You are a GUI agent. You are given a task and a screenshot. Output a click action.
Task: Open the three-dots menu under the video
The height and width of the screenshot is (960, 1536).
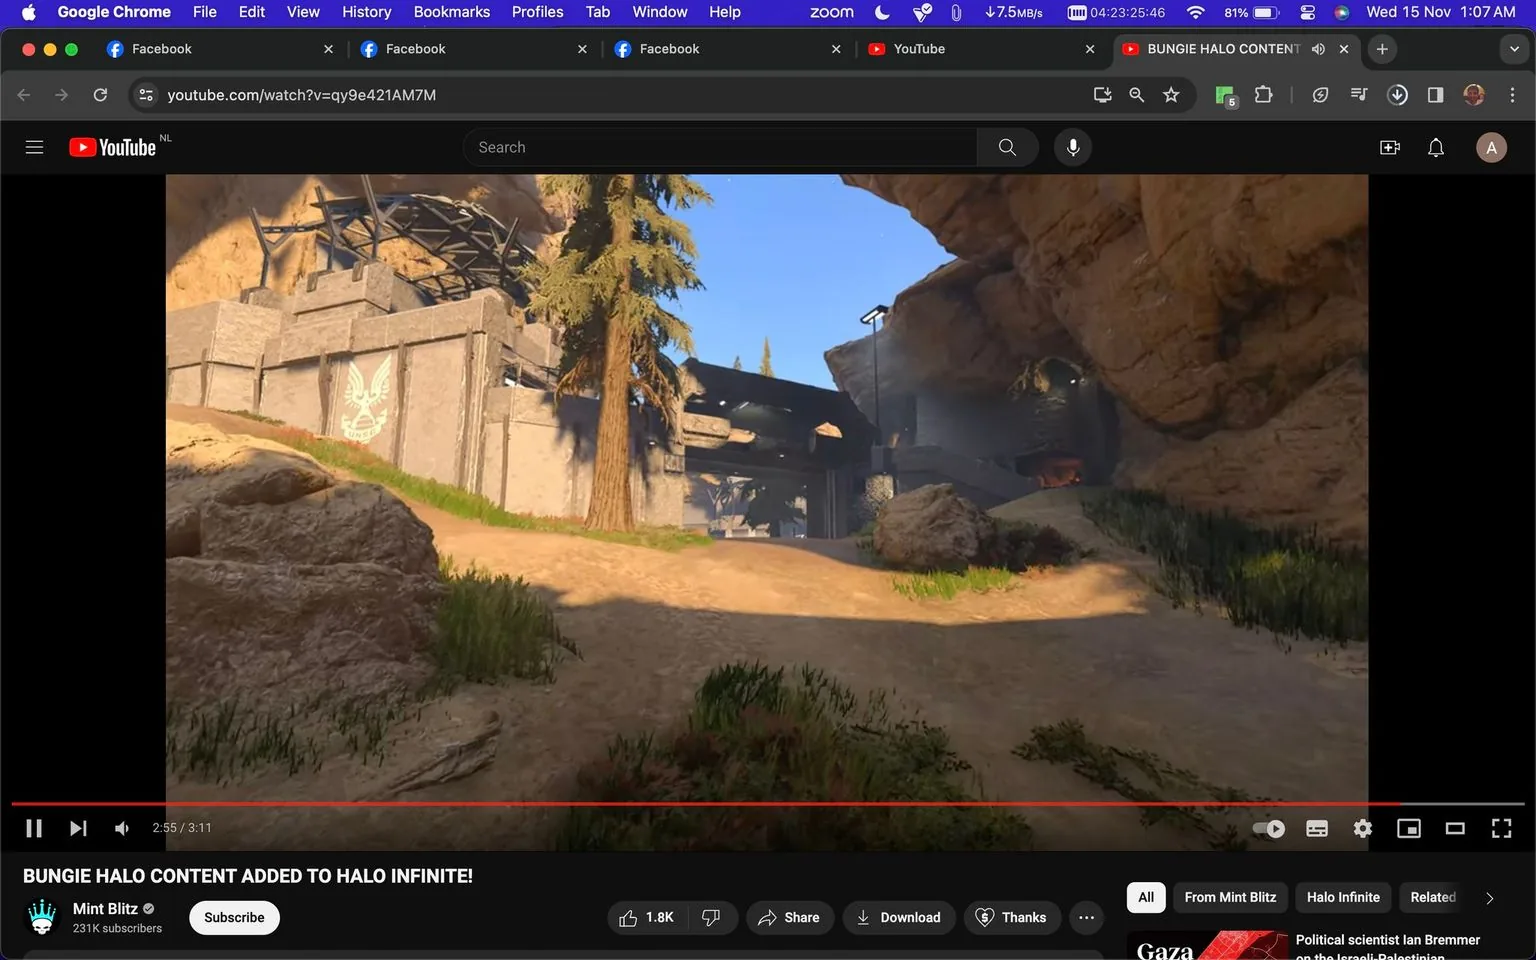tap(1086, 917)
